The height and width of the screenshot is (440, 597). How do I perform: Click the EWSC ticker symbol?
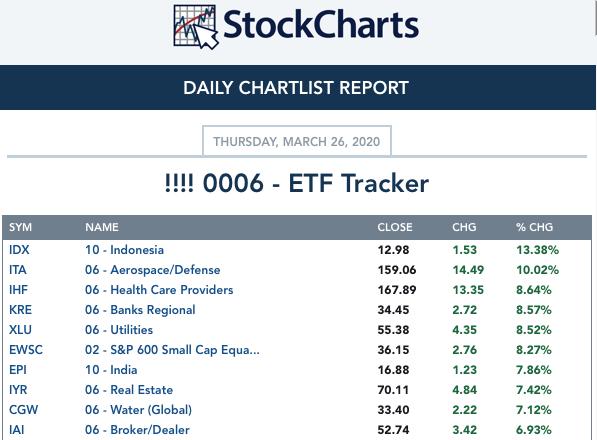tap(26, 350)
